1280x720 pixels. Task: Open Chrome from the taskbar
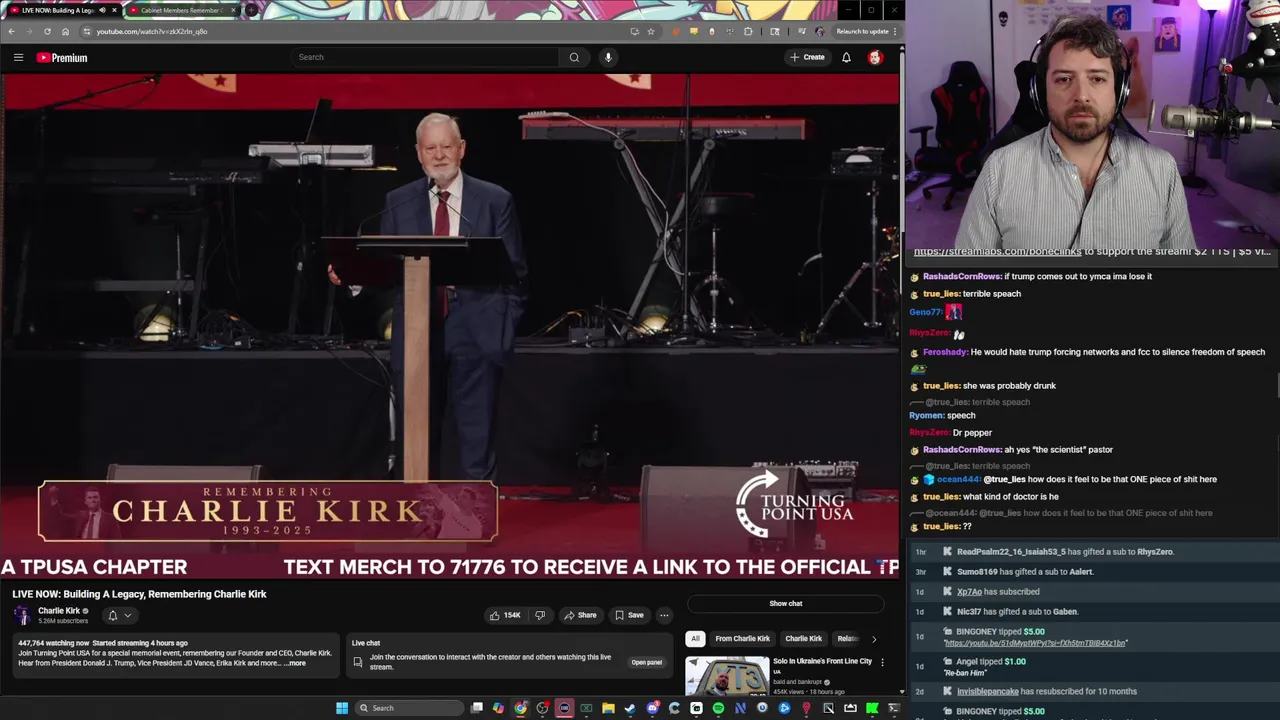click(520, 708)
